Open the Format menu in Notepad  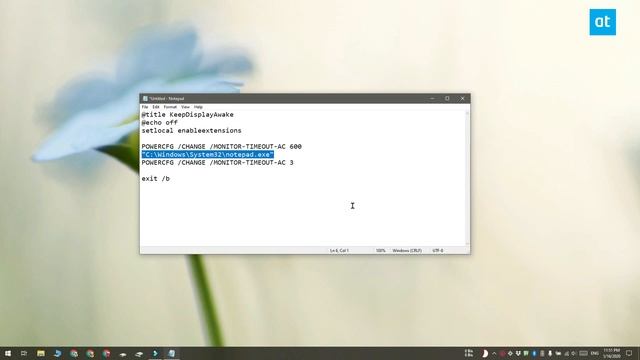pos(170,107)
